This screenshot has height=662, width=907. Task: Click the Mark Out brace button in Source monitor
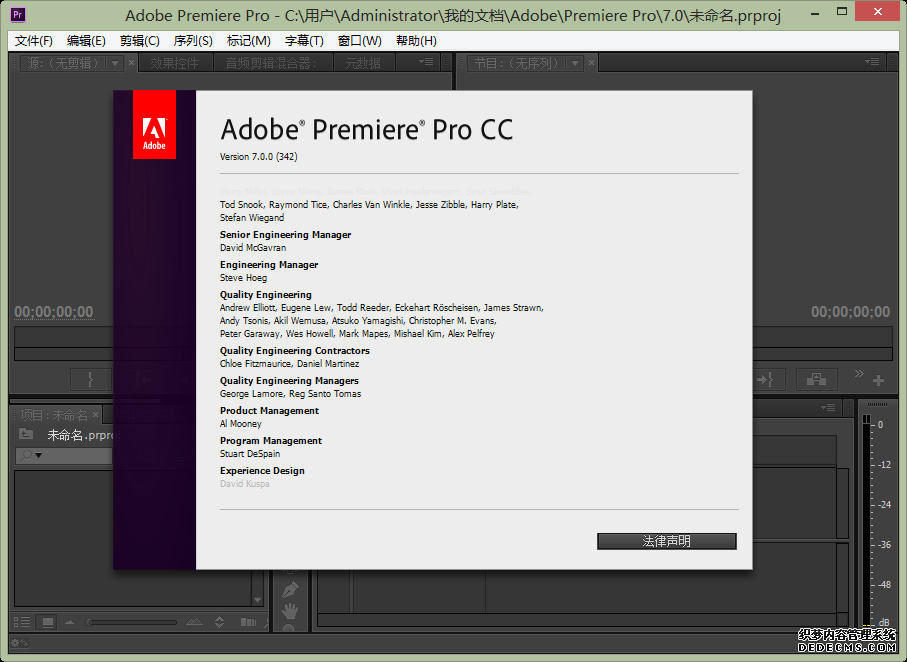coord(90,380)
